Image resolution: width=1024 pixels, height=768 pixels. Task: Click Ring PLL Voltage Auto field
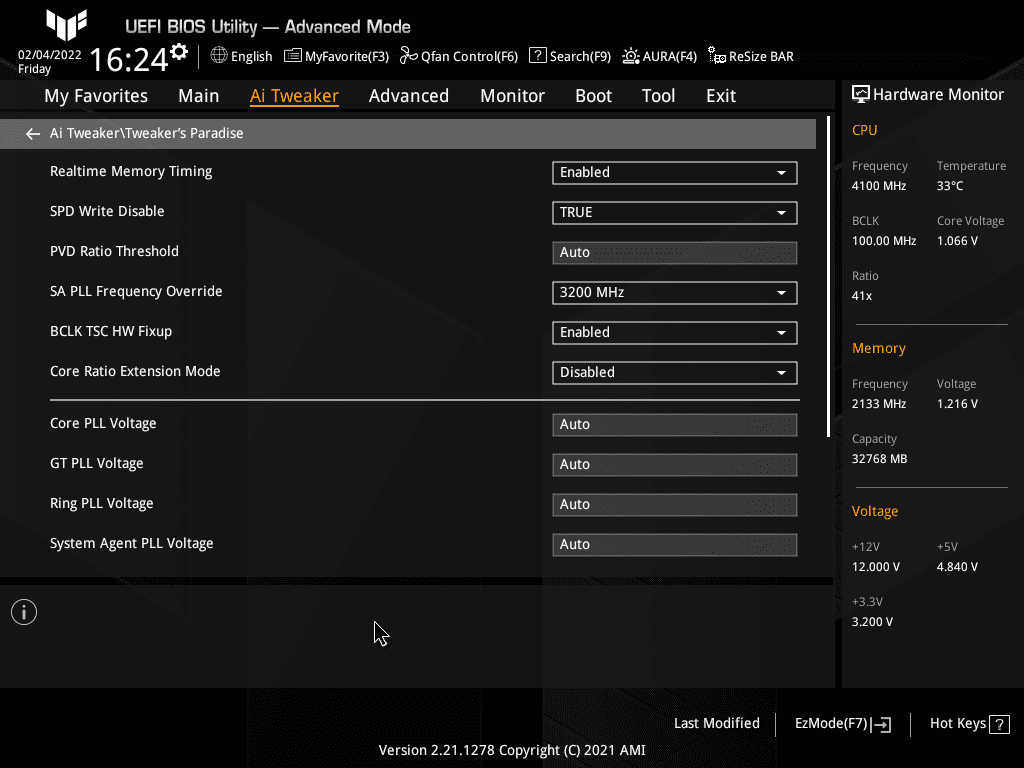coord(675,505)
